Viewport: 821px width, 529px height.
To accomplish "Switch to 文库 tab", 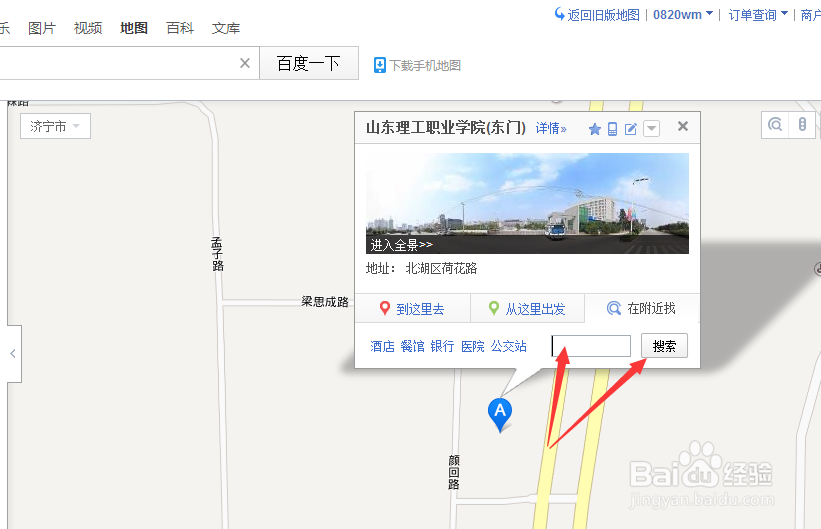I will [226, 28].
